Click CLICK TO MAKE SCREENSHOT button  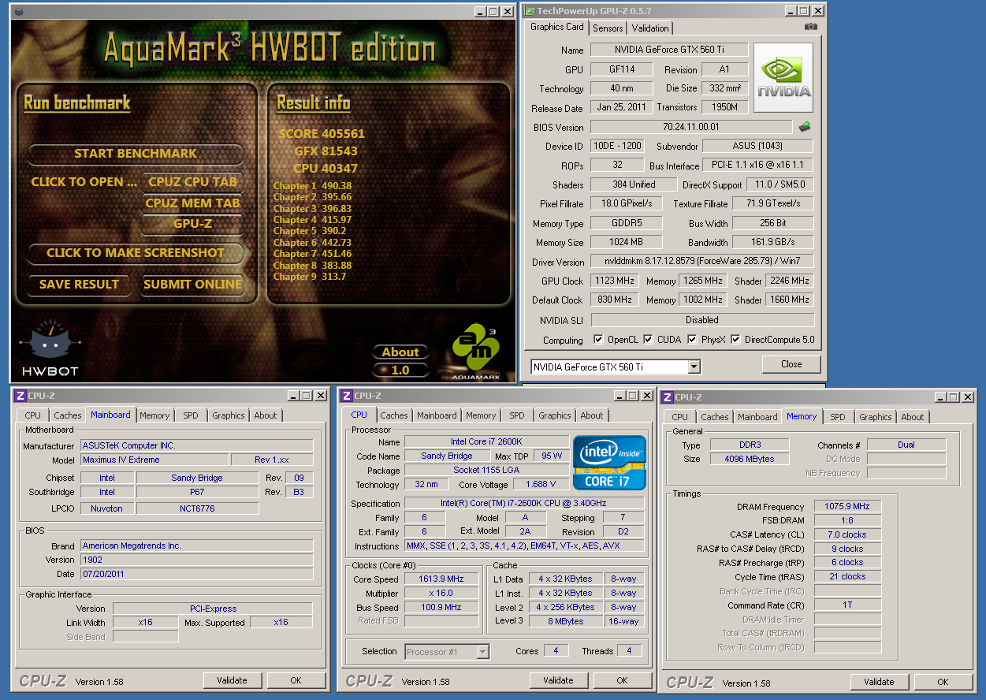[135, 253]
